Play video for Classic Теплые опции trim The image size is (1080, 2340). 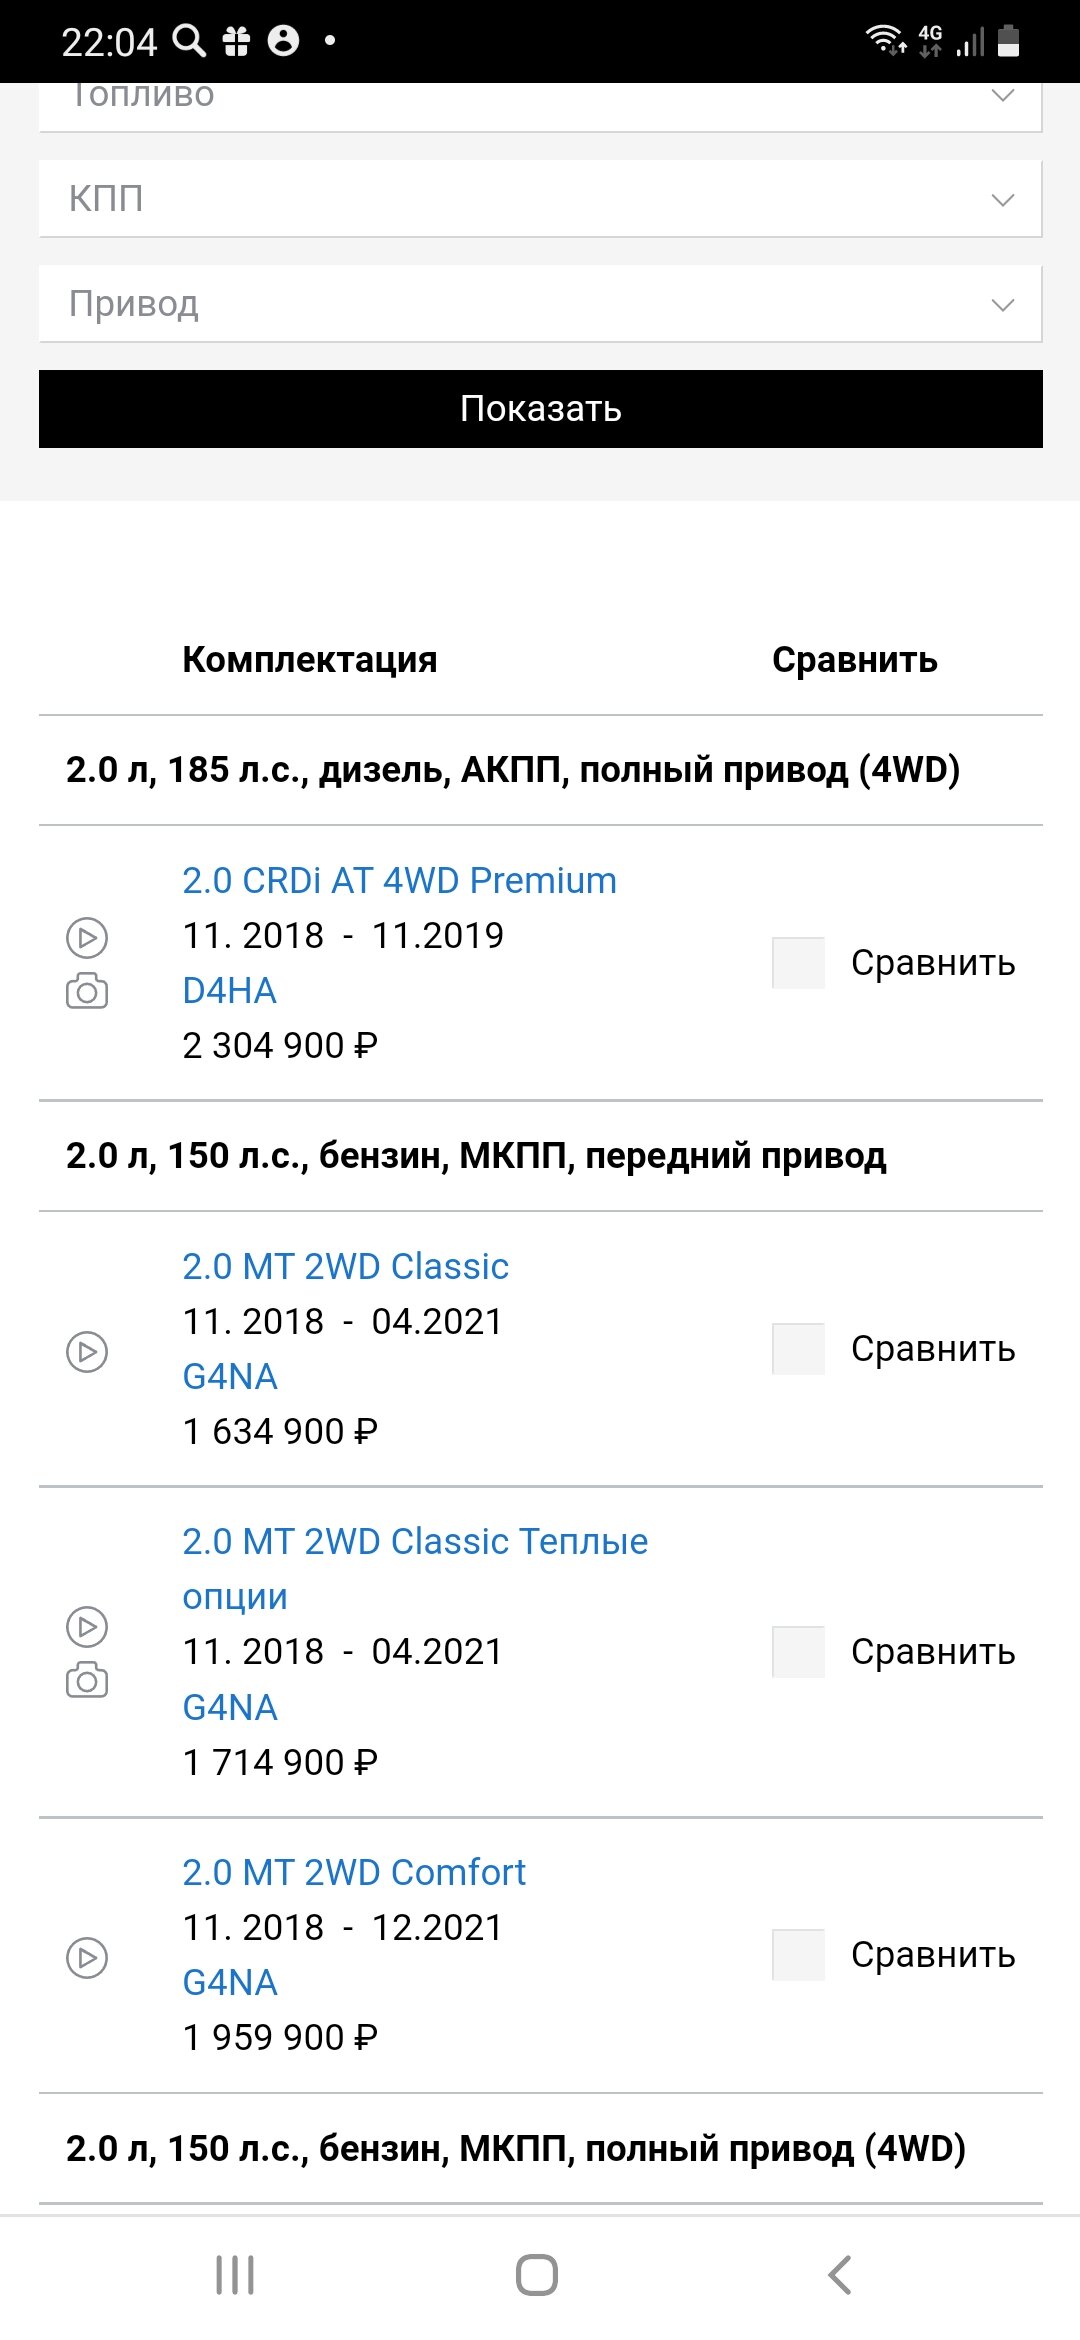pyautogui.click(x=87, y=1627)
